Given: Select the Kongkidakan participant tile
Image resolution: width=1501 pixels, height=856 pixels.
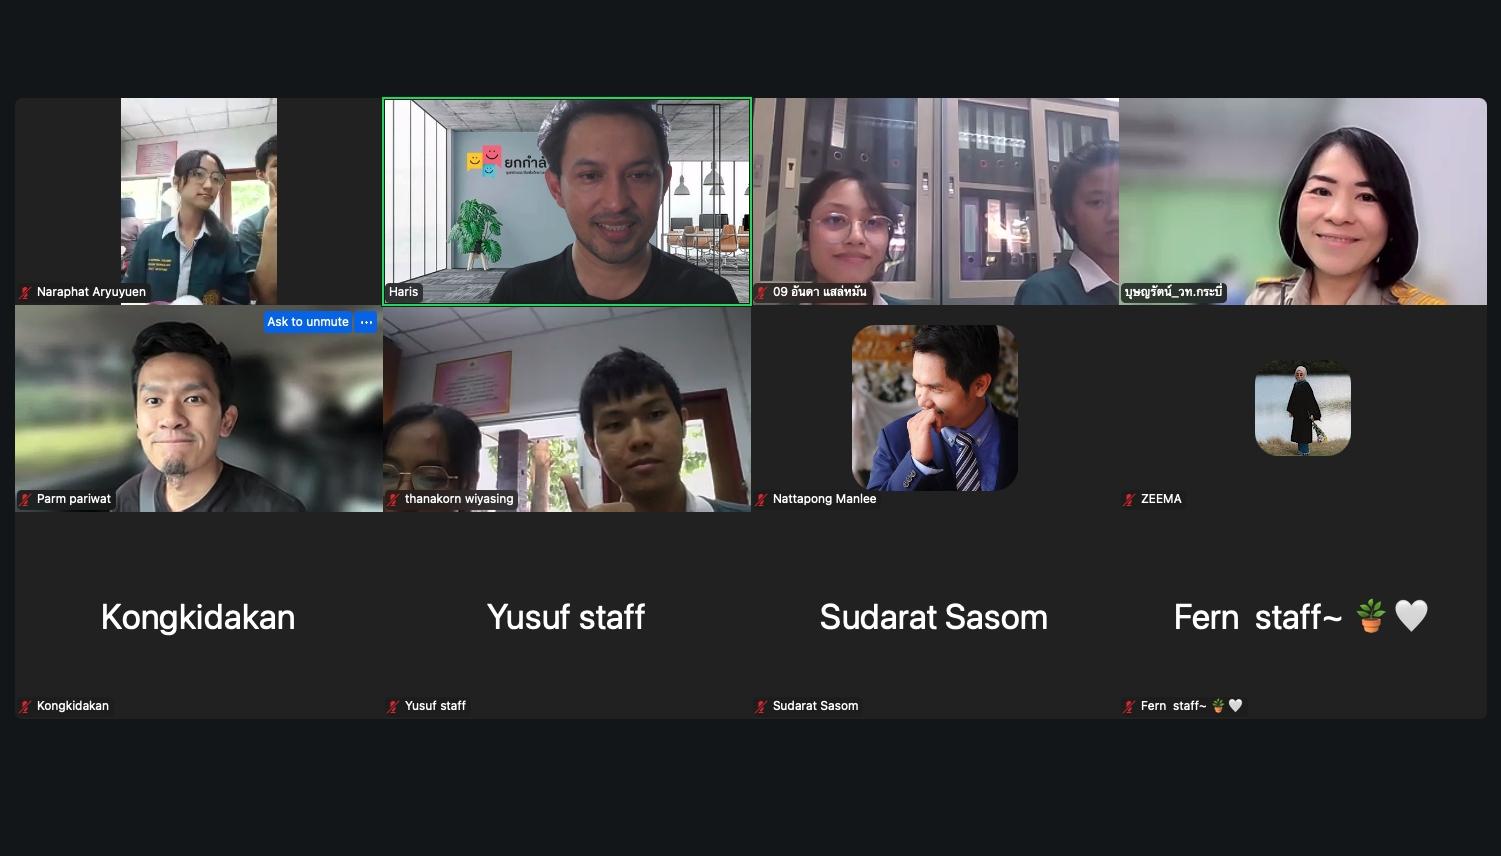Looking at the screenshot, I should [199, 616].
